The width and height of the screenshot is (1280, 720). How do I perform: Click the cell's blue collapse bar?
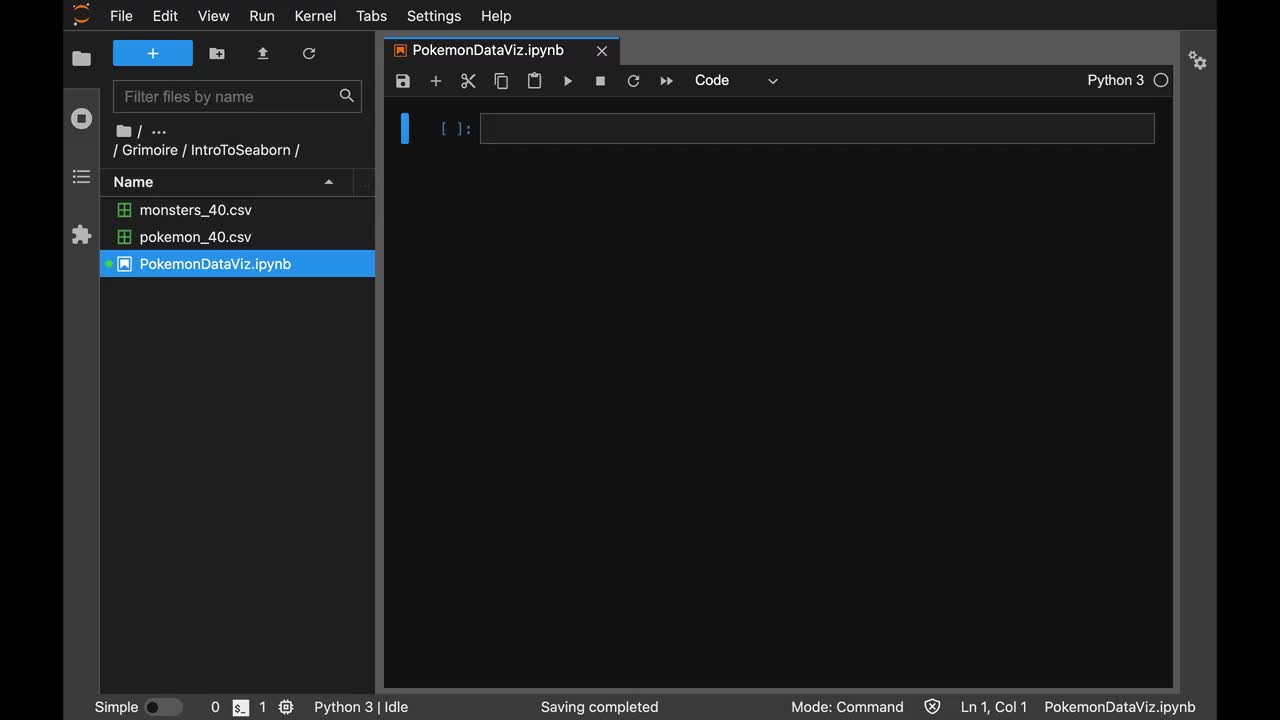(x=405, y=128)
